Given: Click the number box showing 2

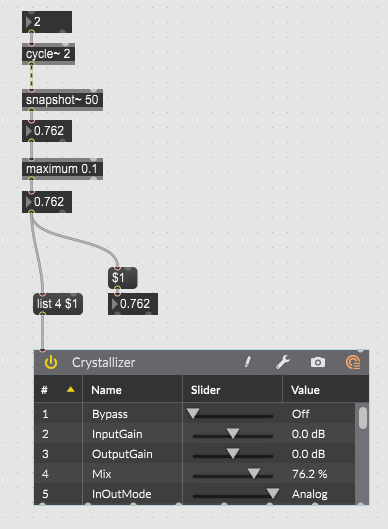Looking at the screenshot, I should coord(47,22).
